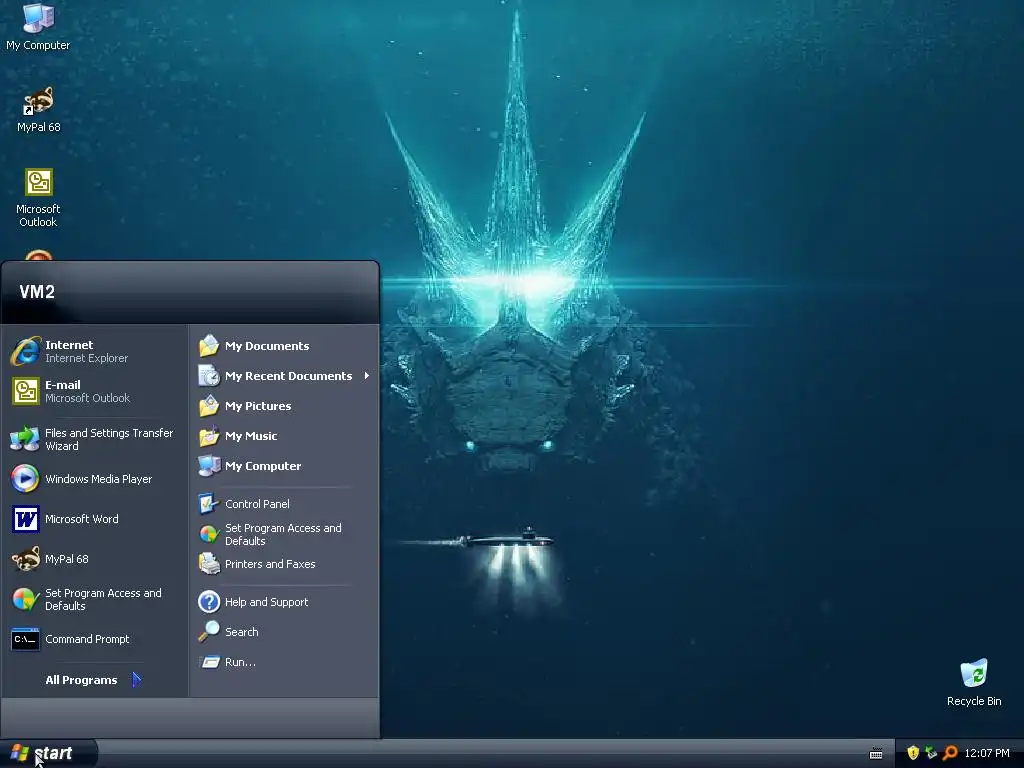Image resolution: width=1024 pixels, height=768 pixels.
Task: Expand My Recent Documents submenu
Action: point(285,376)
